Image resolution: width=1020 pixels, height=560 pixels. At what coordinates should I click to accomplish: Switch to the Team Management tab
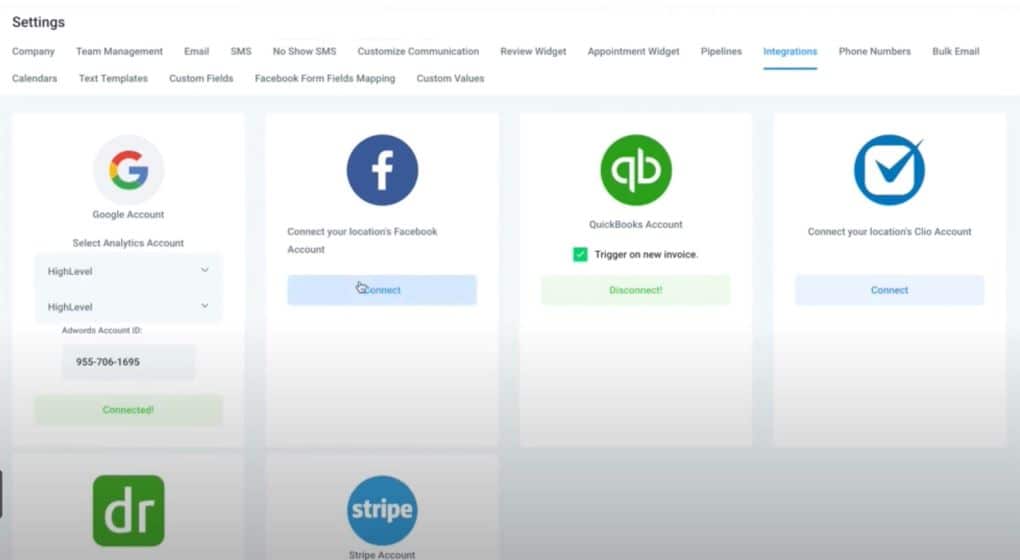(119, 51)
